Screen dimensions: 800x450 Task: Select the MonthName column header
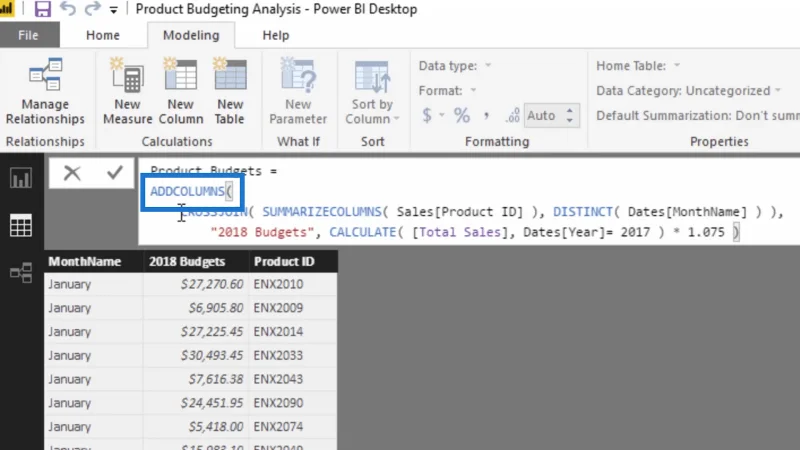coord(93,261)
